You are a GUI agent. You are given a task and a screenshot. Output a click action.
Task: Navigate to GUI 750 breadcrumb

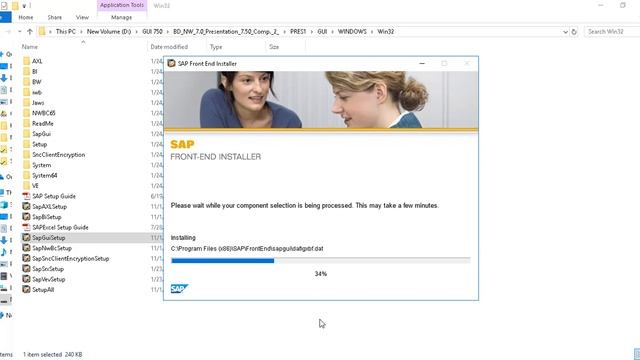tap(152, 31)
